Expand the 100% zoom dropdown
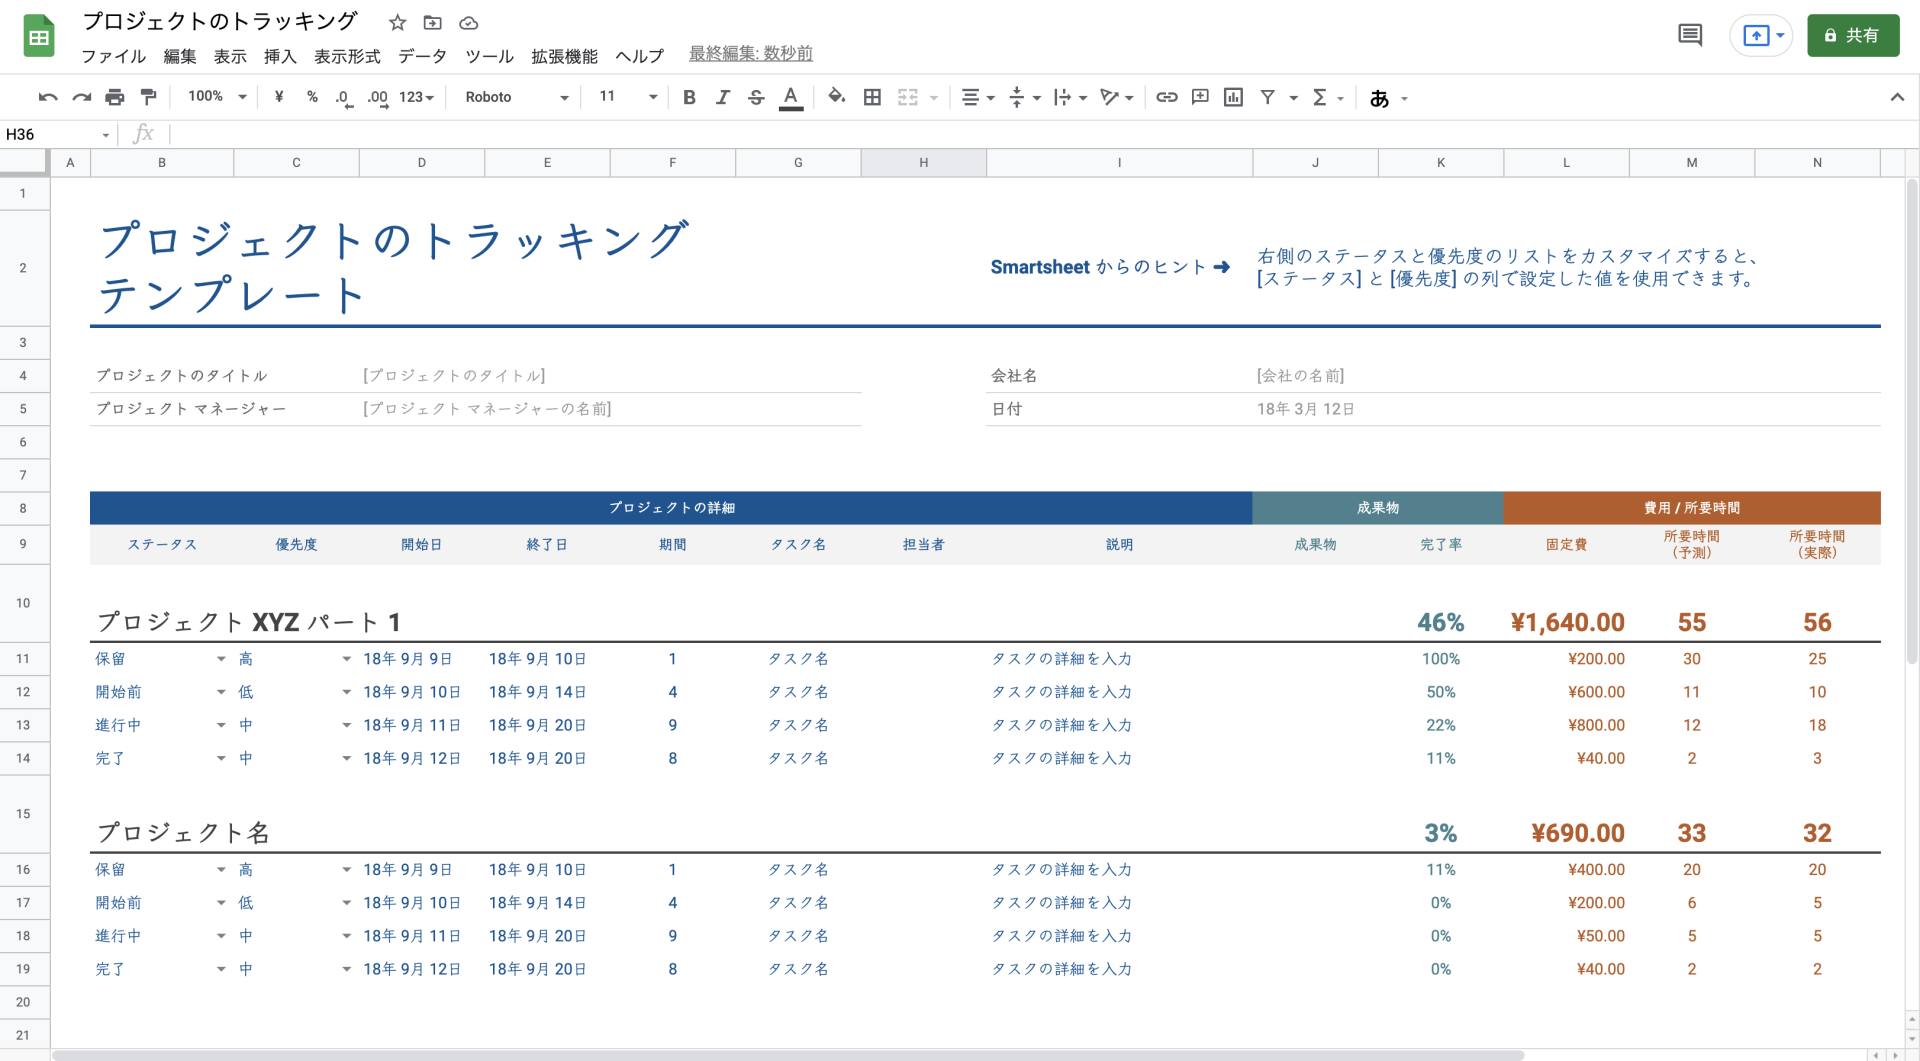Image resolution: width=1920 pixels, height=1061 pixels. coord(217,97)
